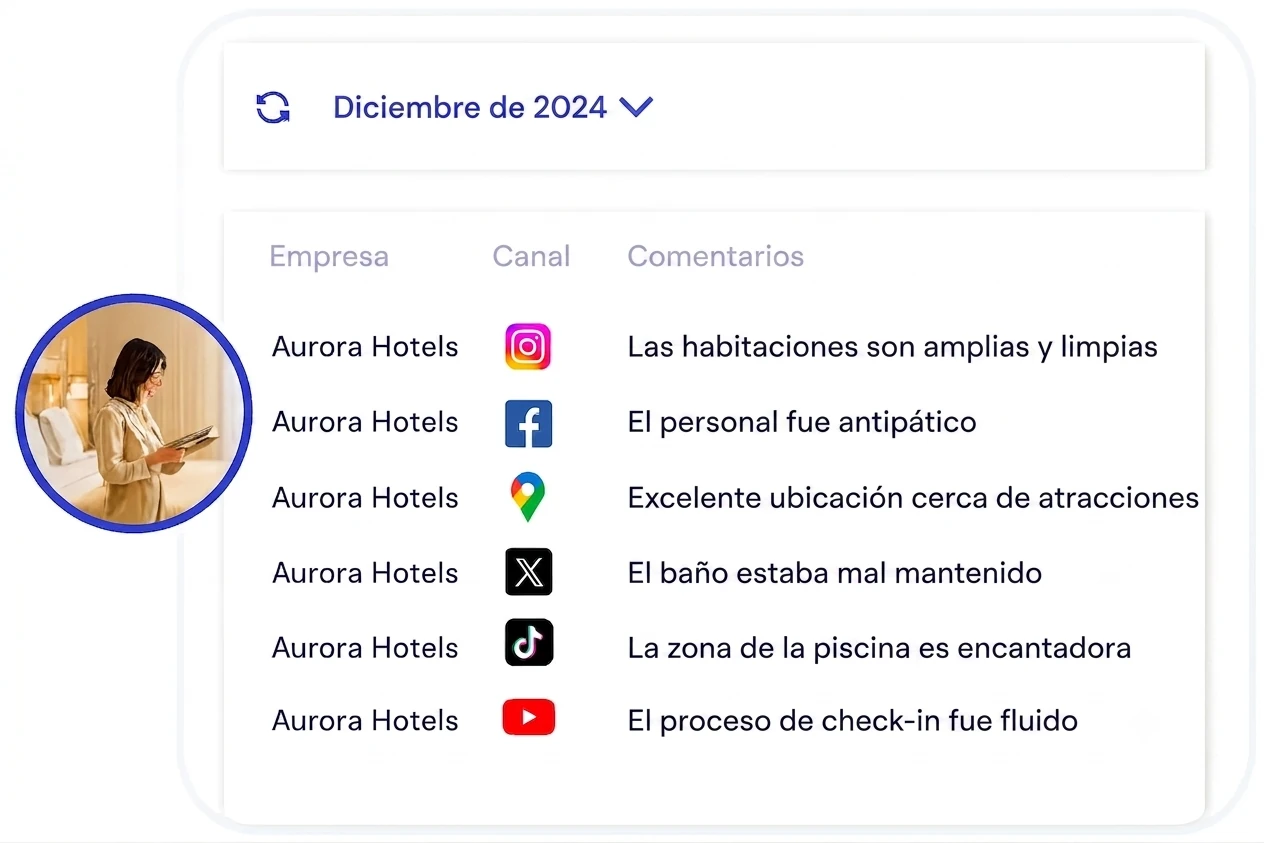Select comment 'El proceso de check-in fue fluido'
This screenshot has height=843, width=1264.
(x=853, y=721)
